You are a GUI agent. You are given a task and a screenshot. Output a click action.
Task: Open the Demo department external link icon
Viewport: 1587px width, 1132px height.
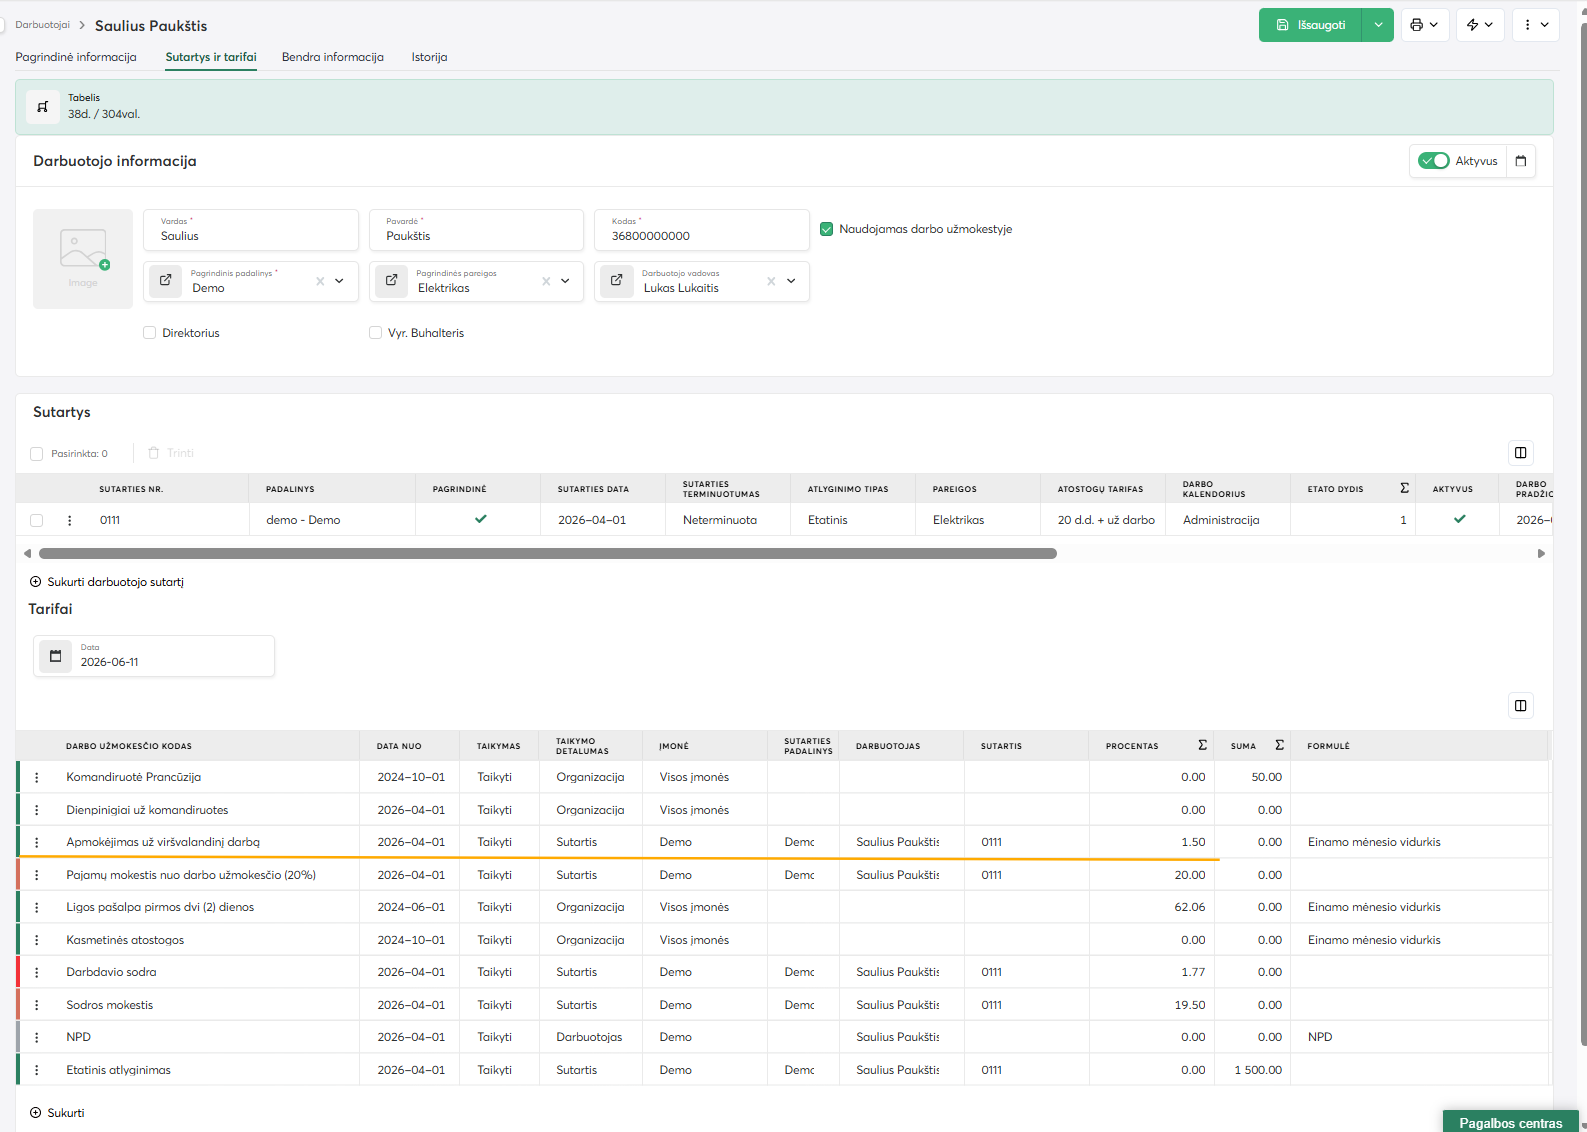coord(166,281)
